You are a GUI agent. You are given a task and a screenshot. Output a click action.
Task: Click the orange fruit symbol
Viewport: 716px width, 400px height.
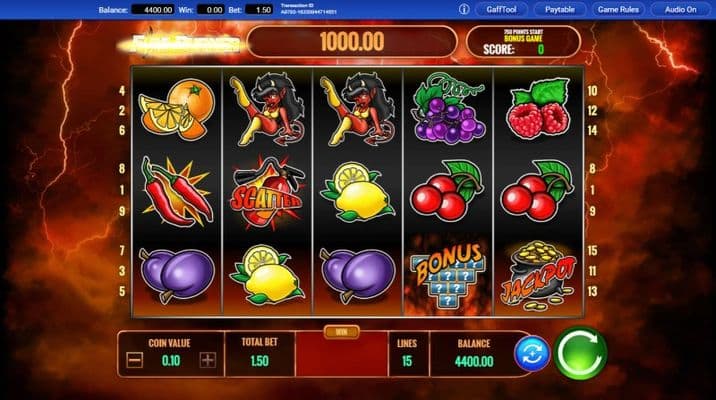(x=177, y=109)
